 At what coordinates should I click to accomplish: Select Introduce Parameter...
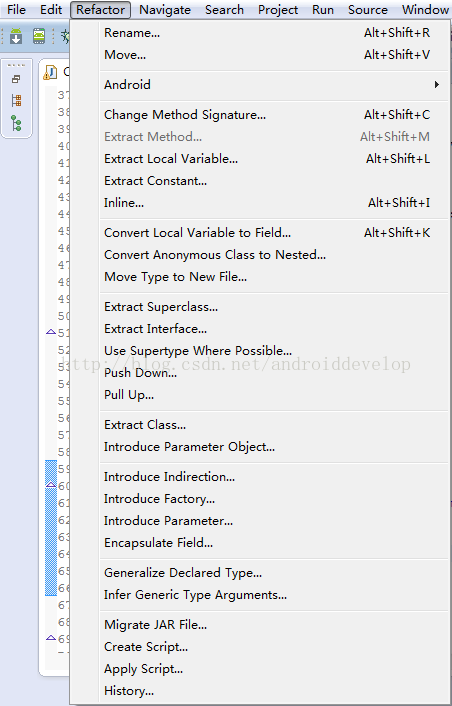tap(267, 521)
